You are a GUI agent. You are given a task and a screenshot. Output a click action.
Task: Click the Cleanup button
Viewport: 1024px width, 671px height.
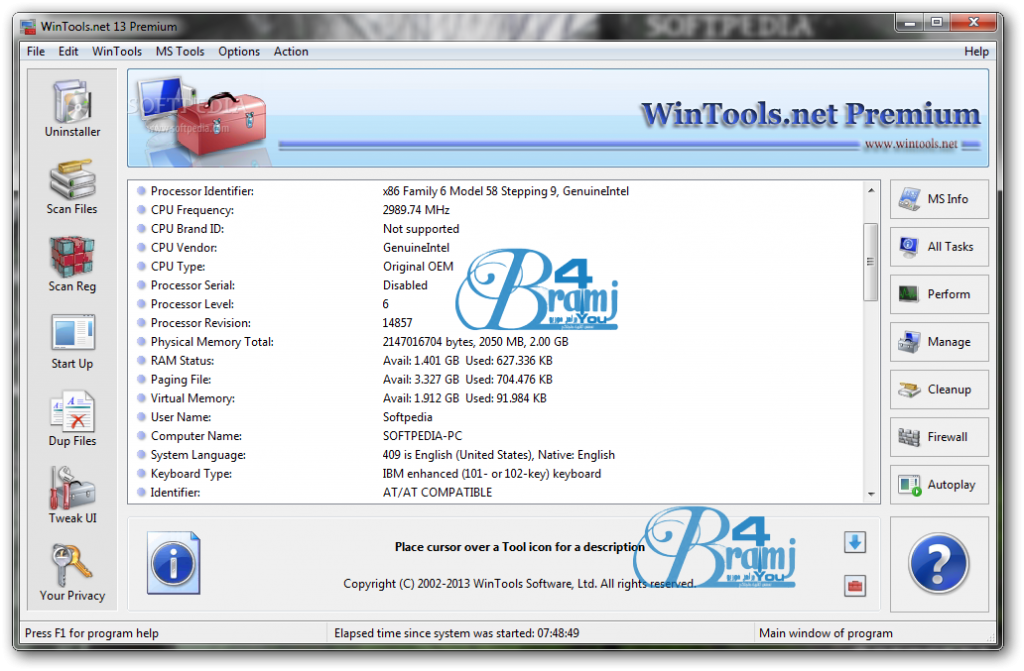tap(938, 389)
